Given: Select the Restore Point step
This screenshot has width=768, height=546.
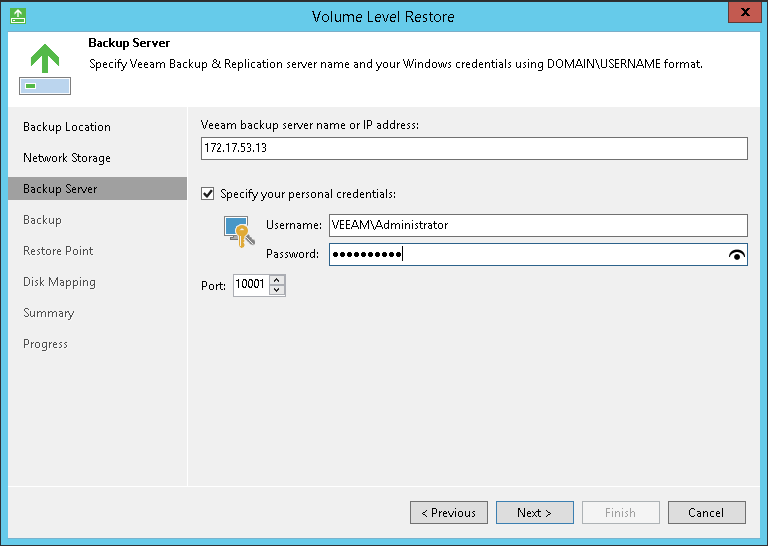Looking at the screenshot, I should (58, 251).
